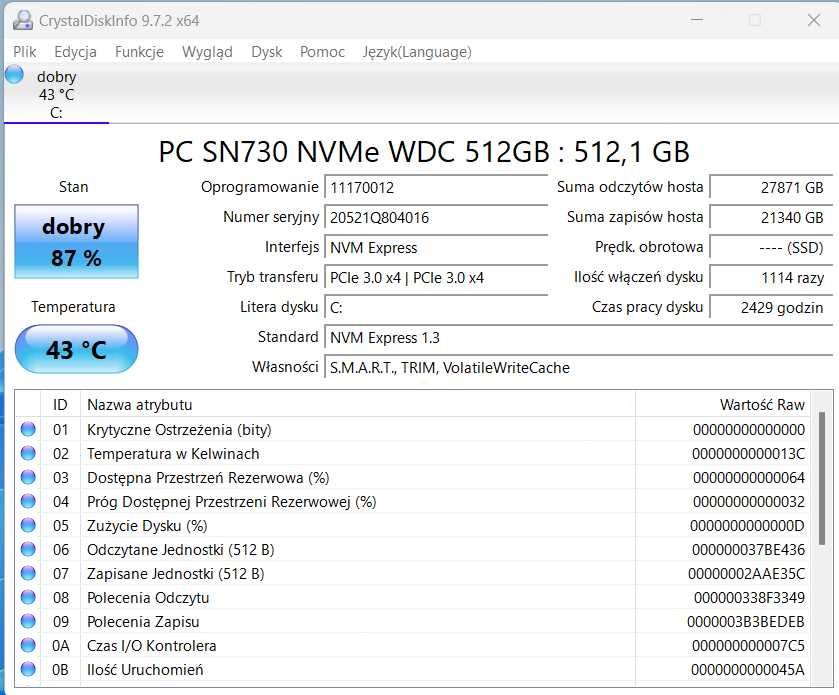Select the C: disk status orb at top
The width and height of the screenshot is (839, 695).
click(x=14, y=74)
